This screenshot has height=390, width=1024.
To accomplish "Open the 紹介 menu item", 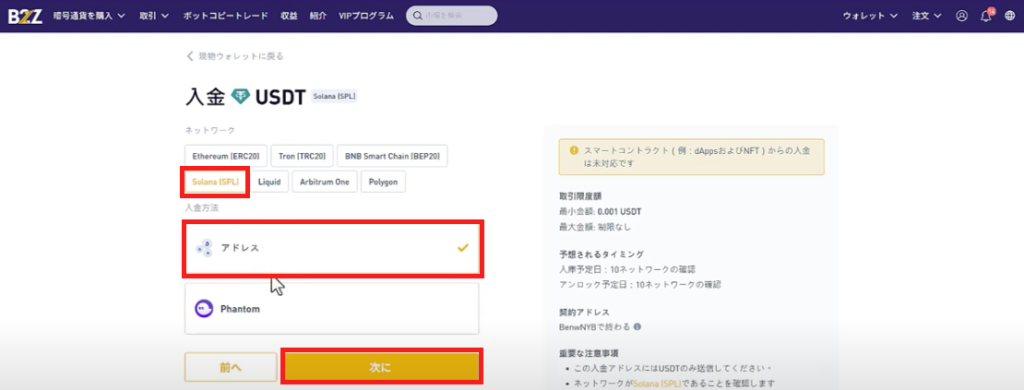I will (318, 16).
